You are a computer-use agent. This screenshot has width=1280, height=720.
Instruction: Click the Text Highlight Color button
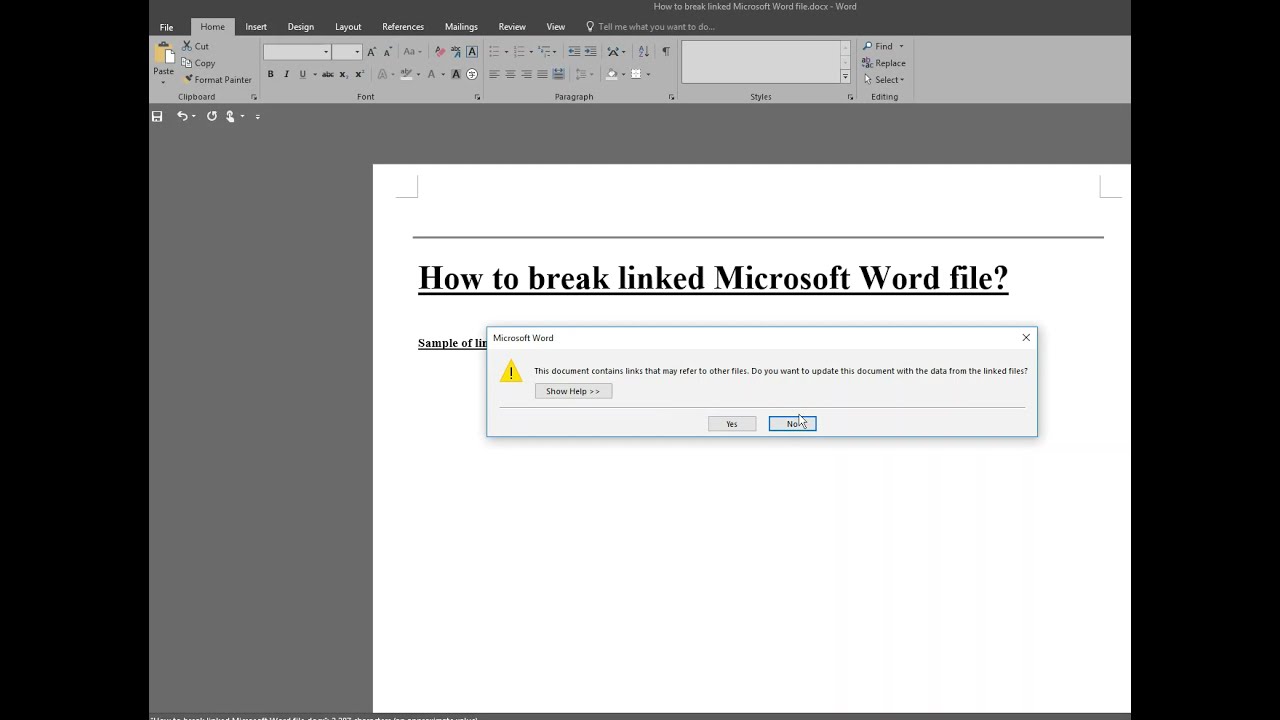pos(406,74)
